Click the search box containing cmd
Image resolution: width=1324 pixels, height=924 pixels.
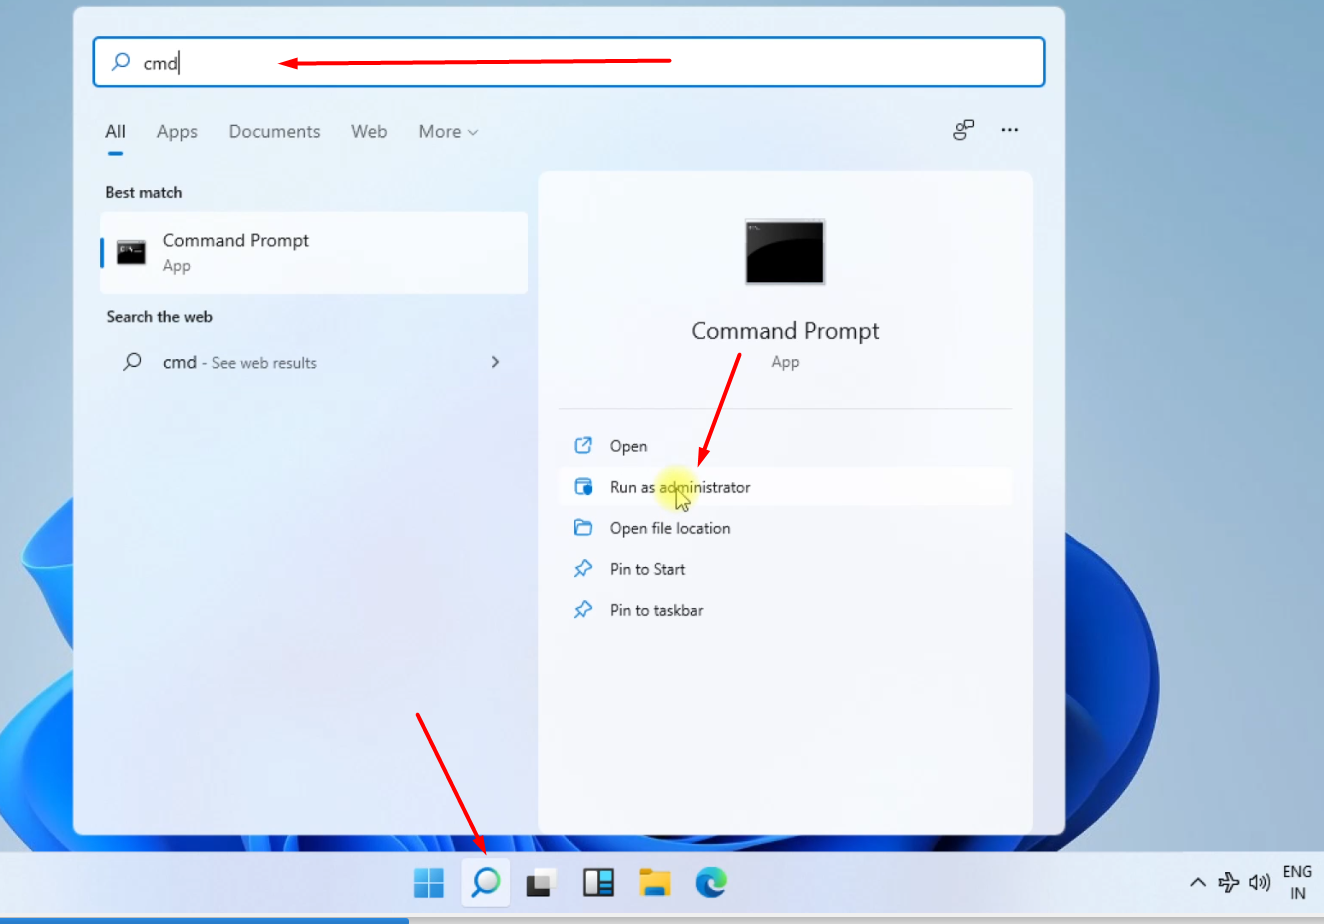569,62
